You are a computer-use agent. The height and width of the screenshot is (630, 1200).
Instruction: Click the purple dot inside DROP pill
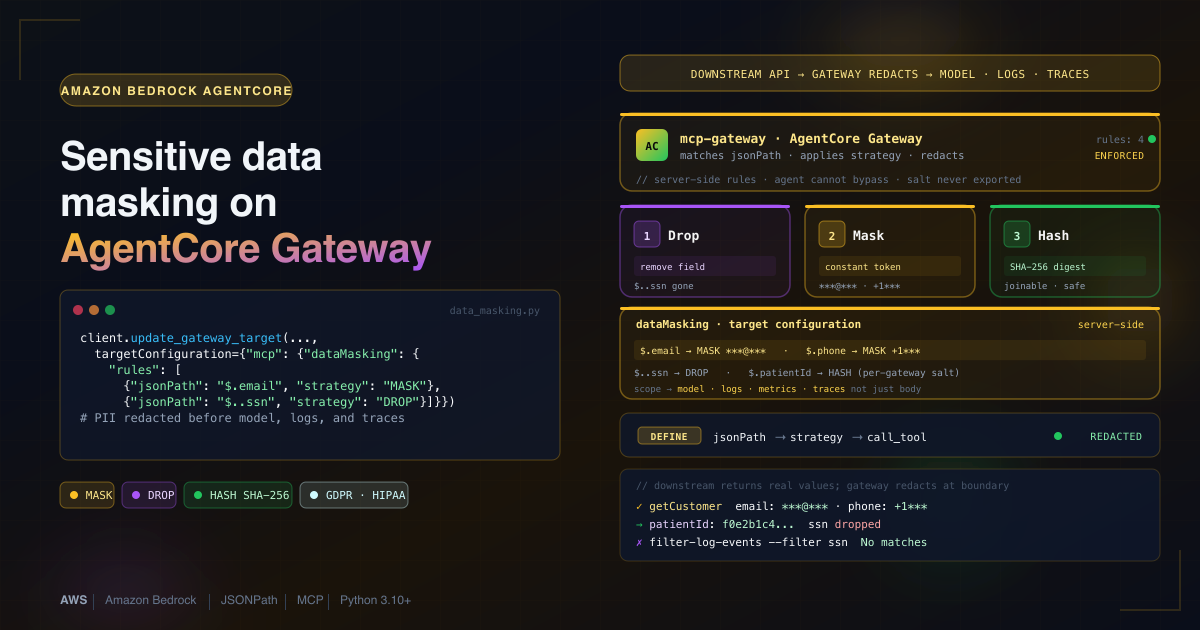135,495
